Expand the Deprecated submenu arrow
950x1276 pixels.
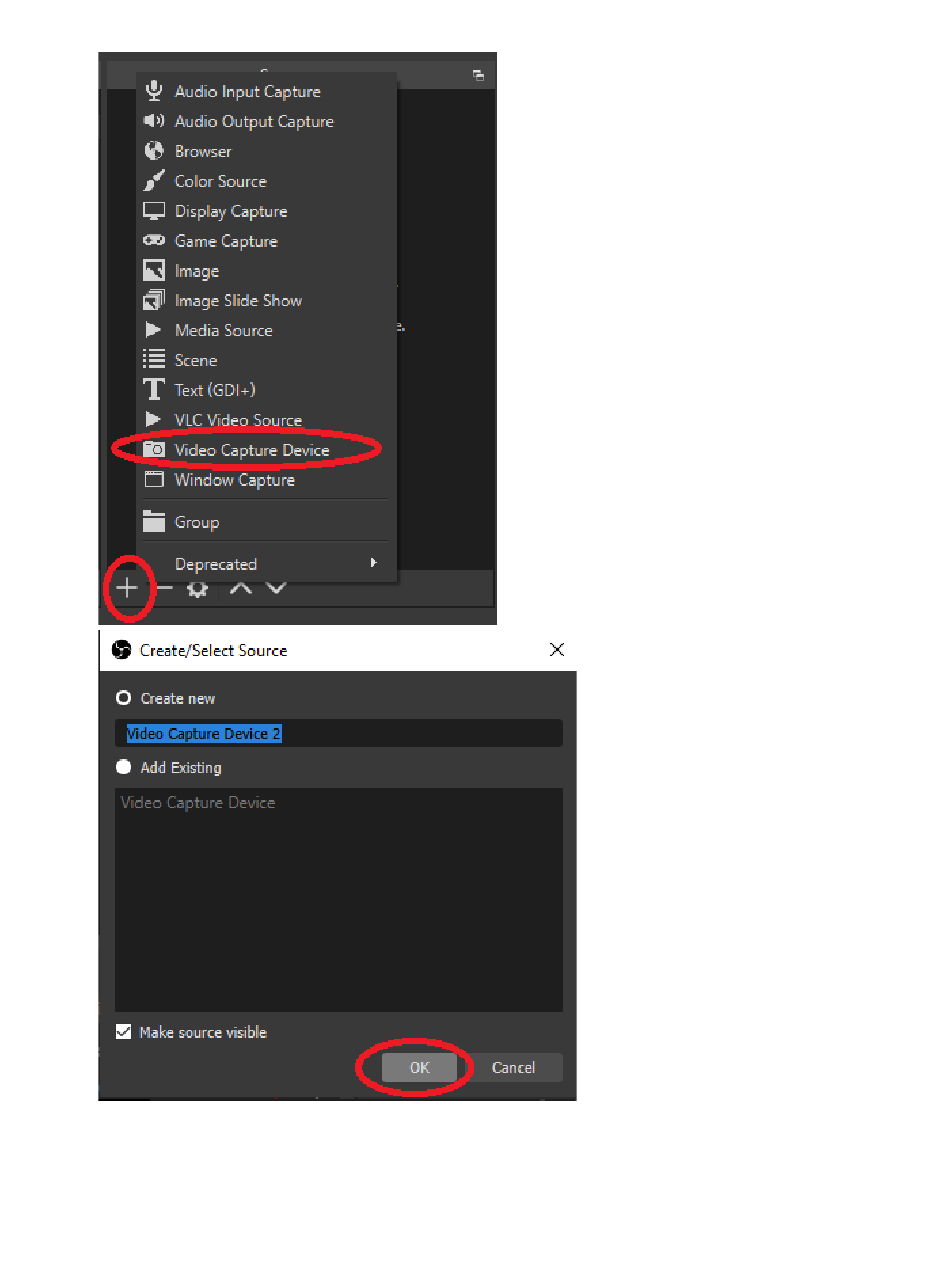click(373, 563)
